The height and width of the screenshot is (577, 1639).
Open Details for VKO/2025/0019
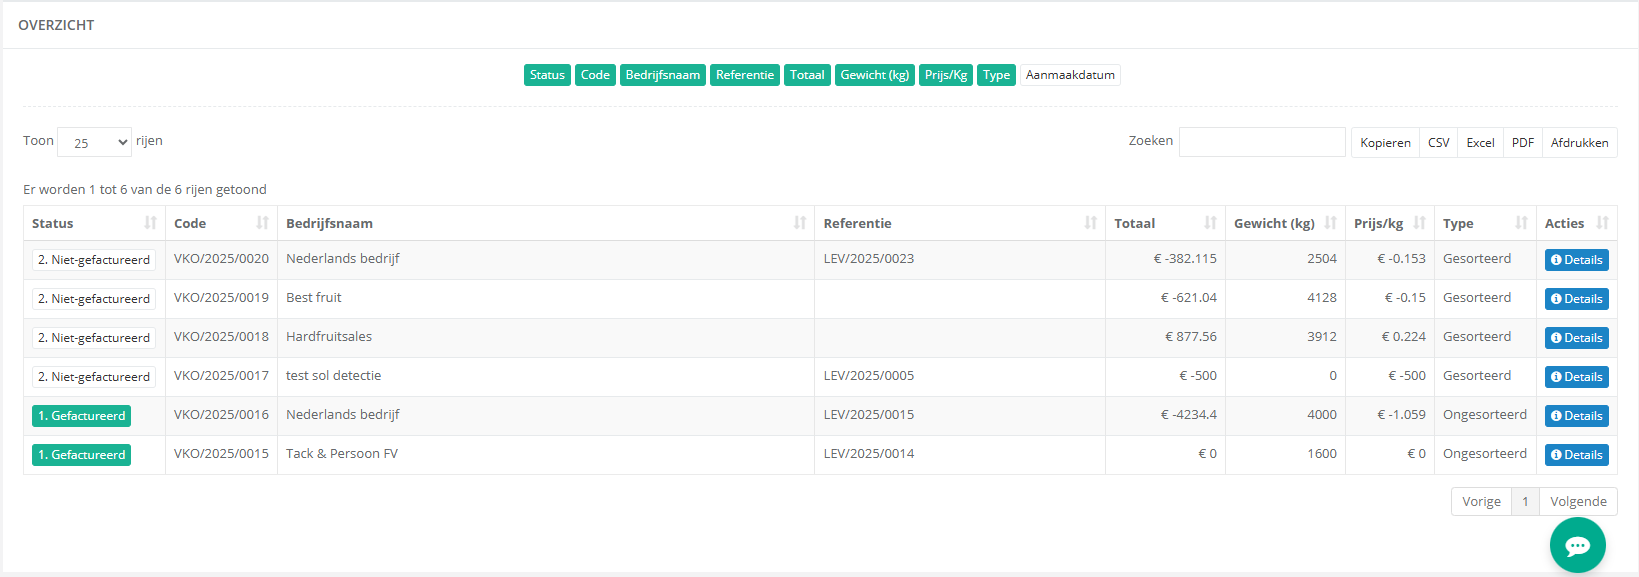[1576, 299]
